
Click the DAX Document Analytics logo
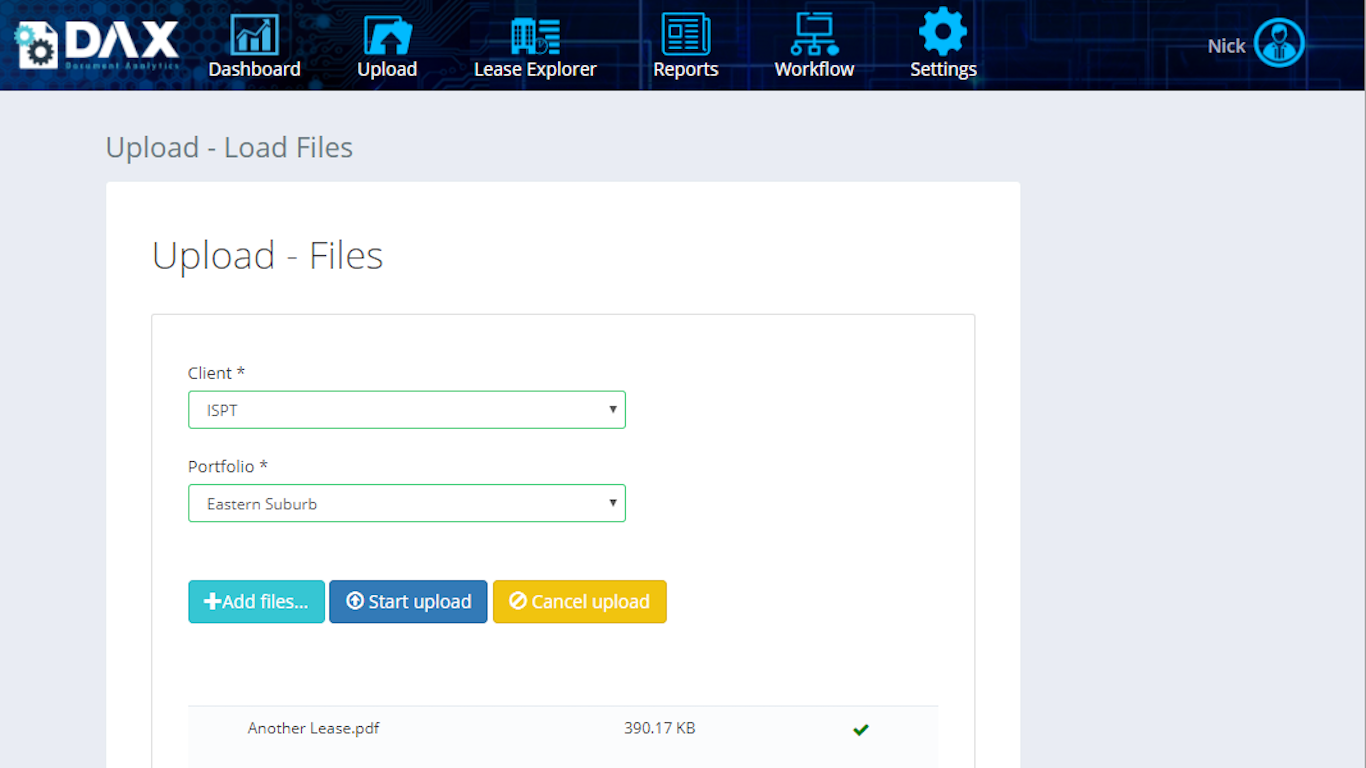point(97,44)
